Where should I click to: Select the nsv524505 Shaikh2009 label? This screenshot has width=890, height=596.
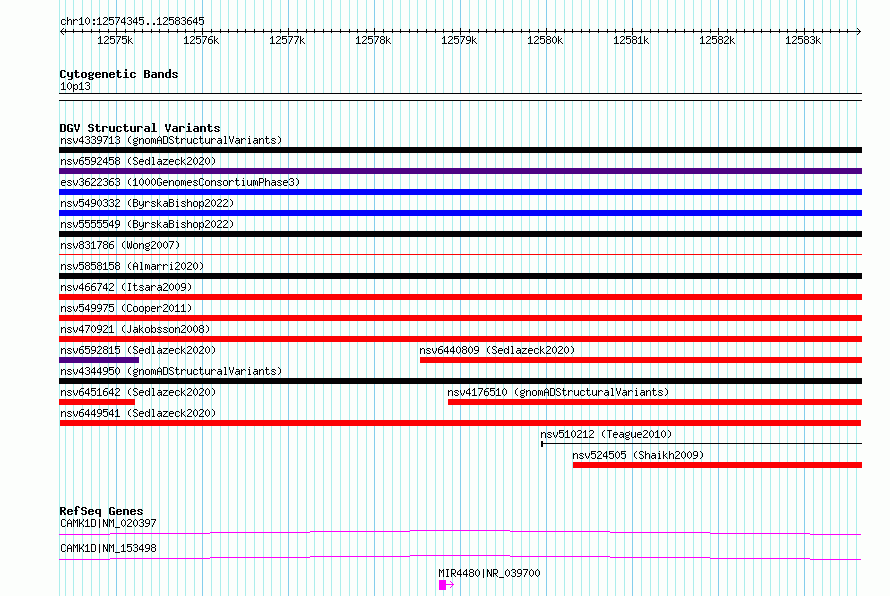pos(638,455)
